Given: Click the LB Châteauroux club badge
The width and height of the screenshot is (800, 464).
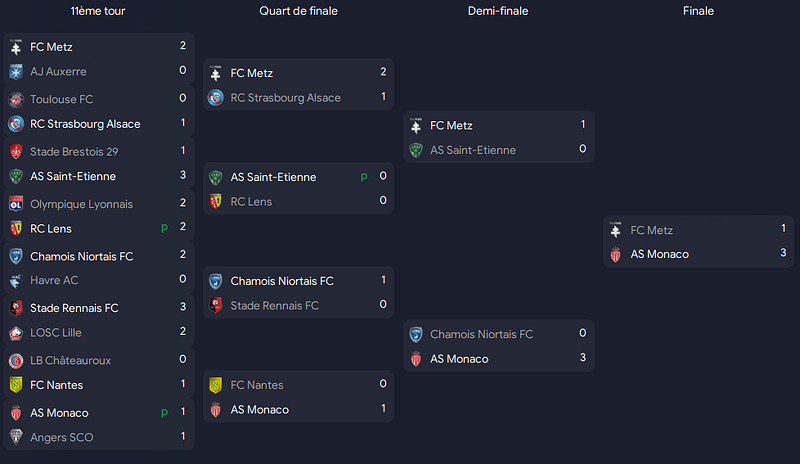Looking at the screenshot, I should 16,361.
